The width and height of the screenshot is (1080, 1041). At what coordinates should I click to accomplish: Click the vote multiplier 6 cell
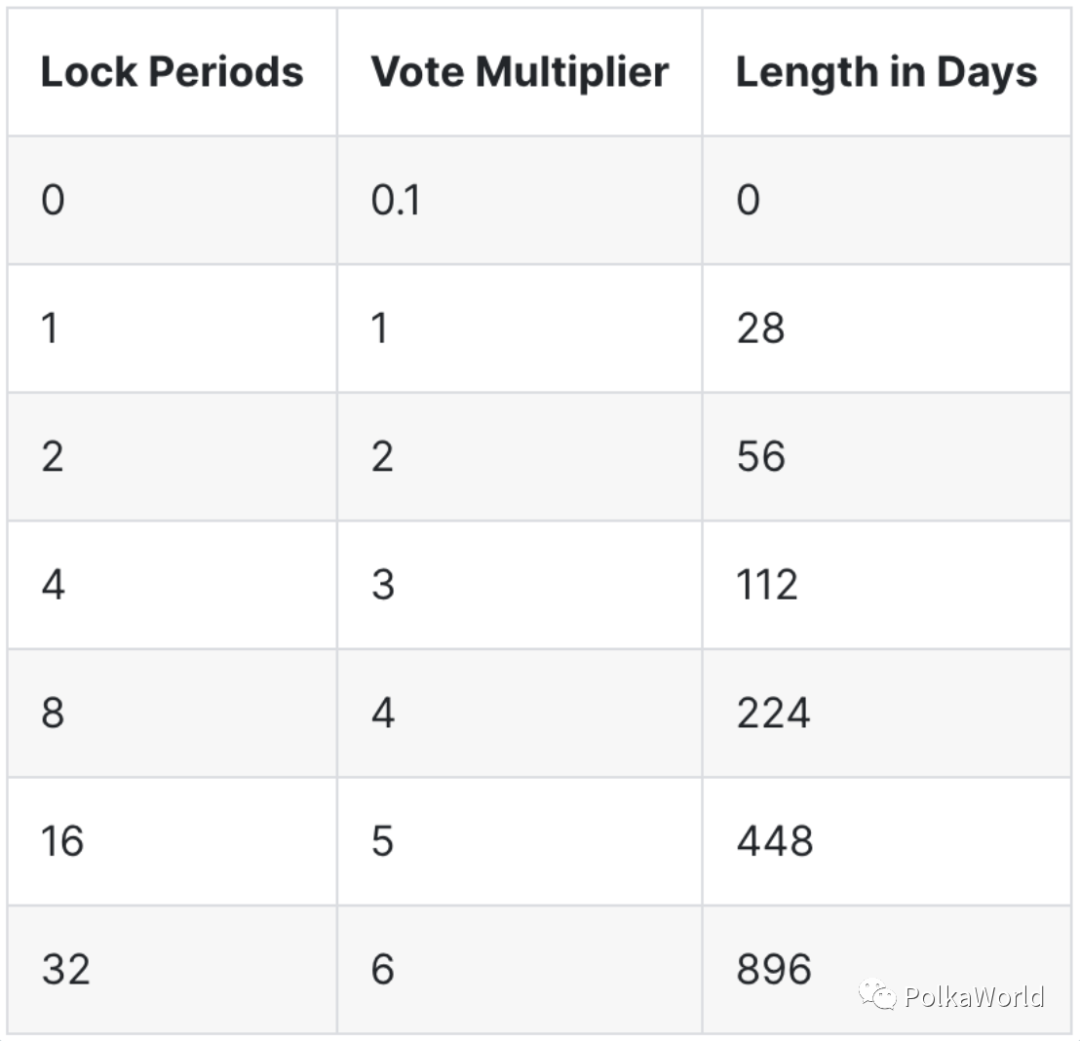(383, 969)
